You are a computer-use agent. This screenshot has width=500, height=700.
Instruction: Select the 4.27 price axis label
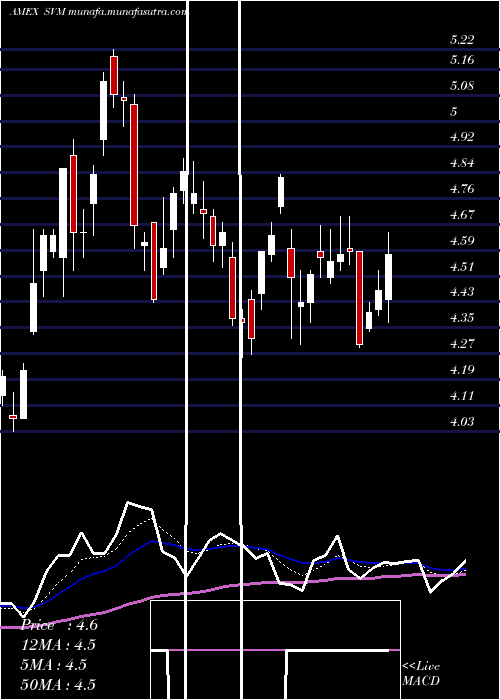[462, 343]
